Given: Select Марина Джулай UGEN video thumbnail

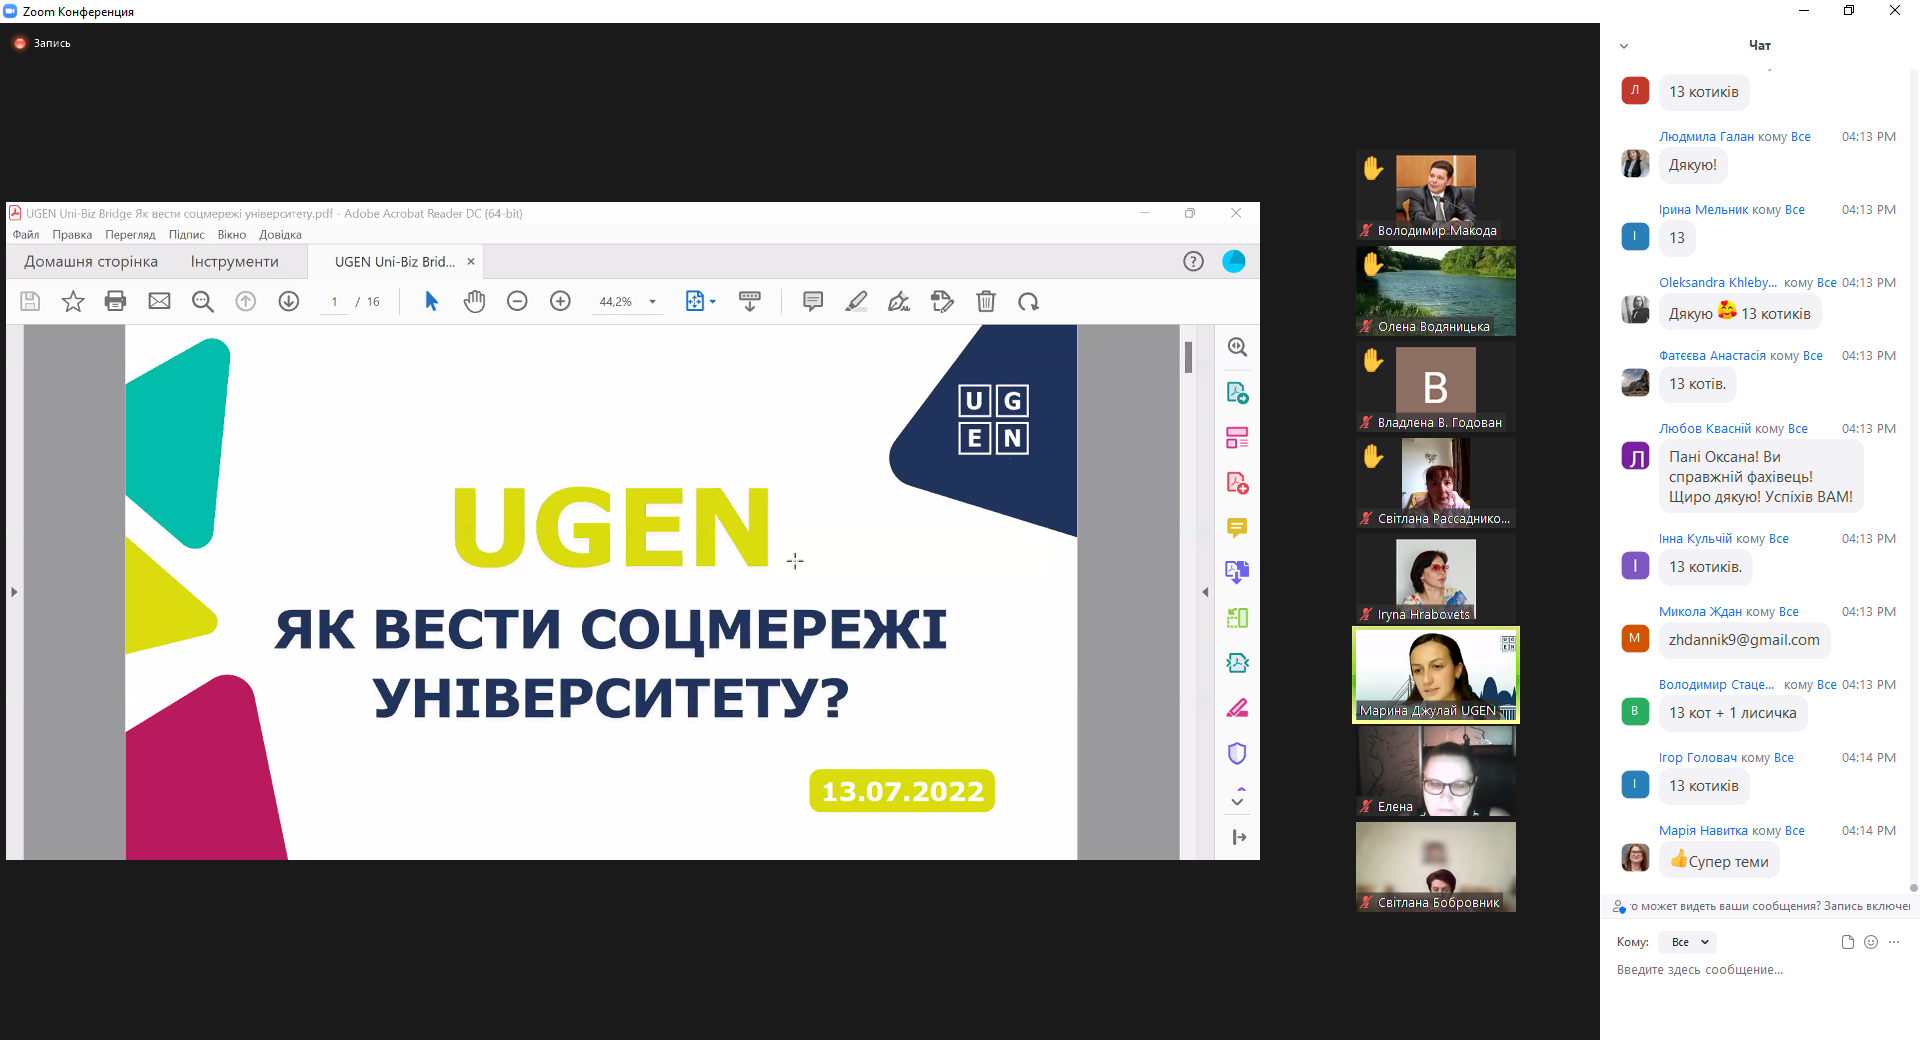Looking at the screenshot, I should point(1436,675).
